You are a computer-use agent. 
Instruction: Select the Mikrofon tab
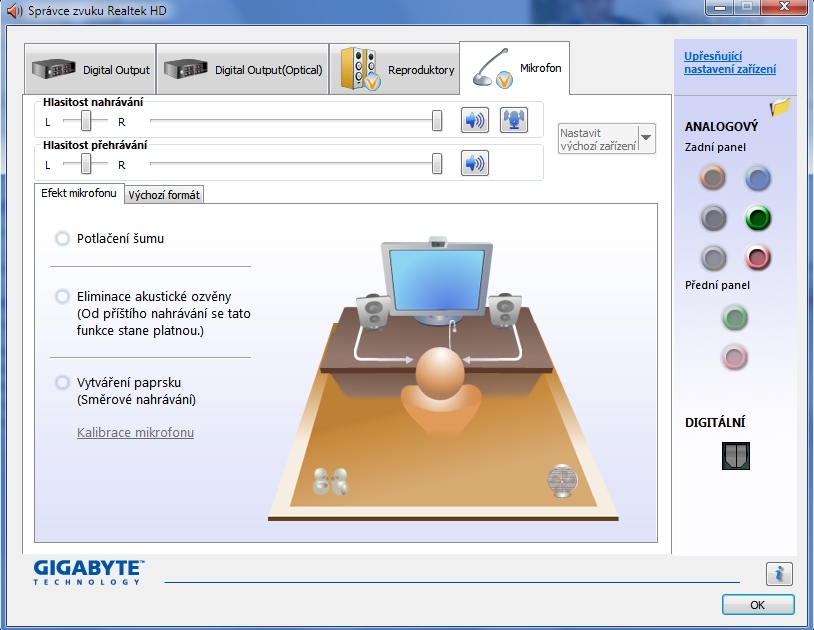[514, 68]
